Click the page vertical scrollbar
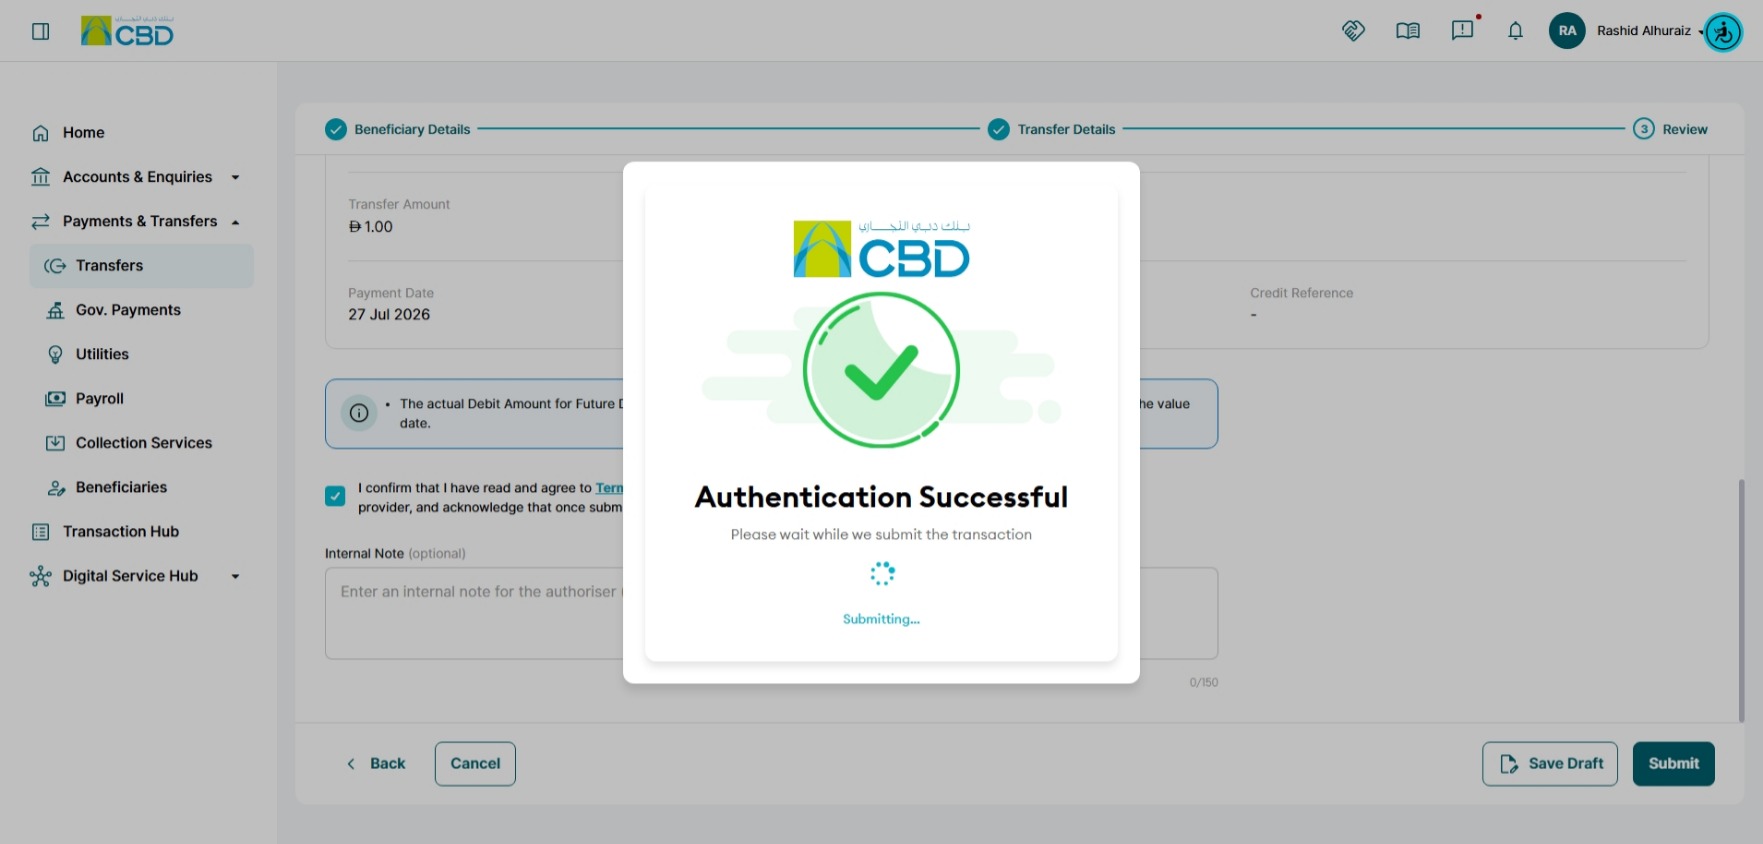The image size is (1763, 844). pos(1741,600)
